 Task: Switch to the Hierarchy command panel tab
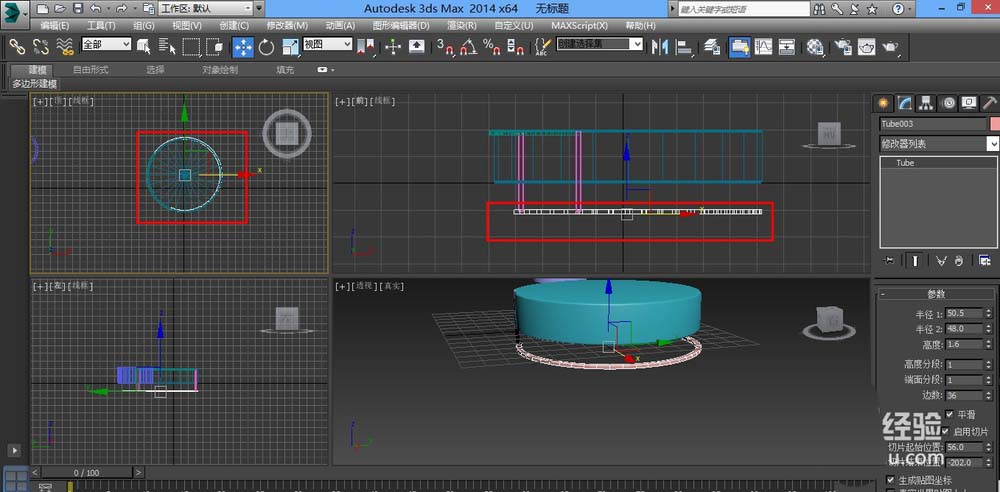click(926, 103)
